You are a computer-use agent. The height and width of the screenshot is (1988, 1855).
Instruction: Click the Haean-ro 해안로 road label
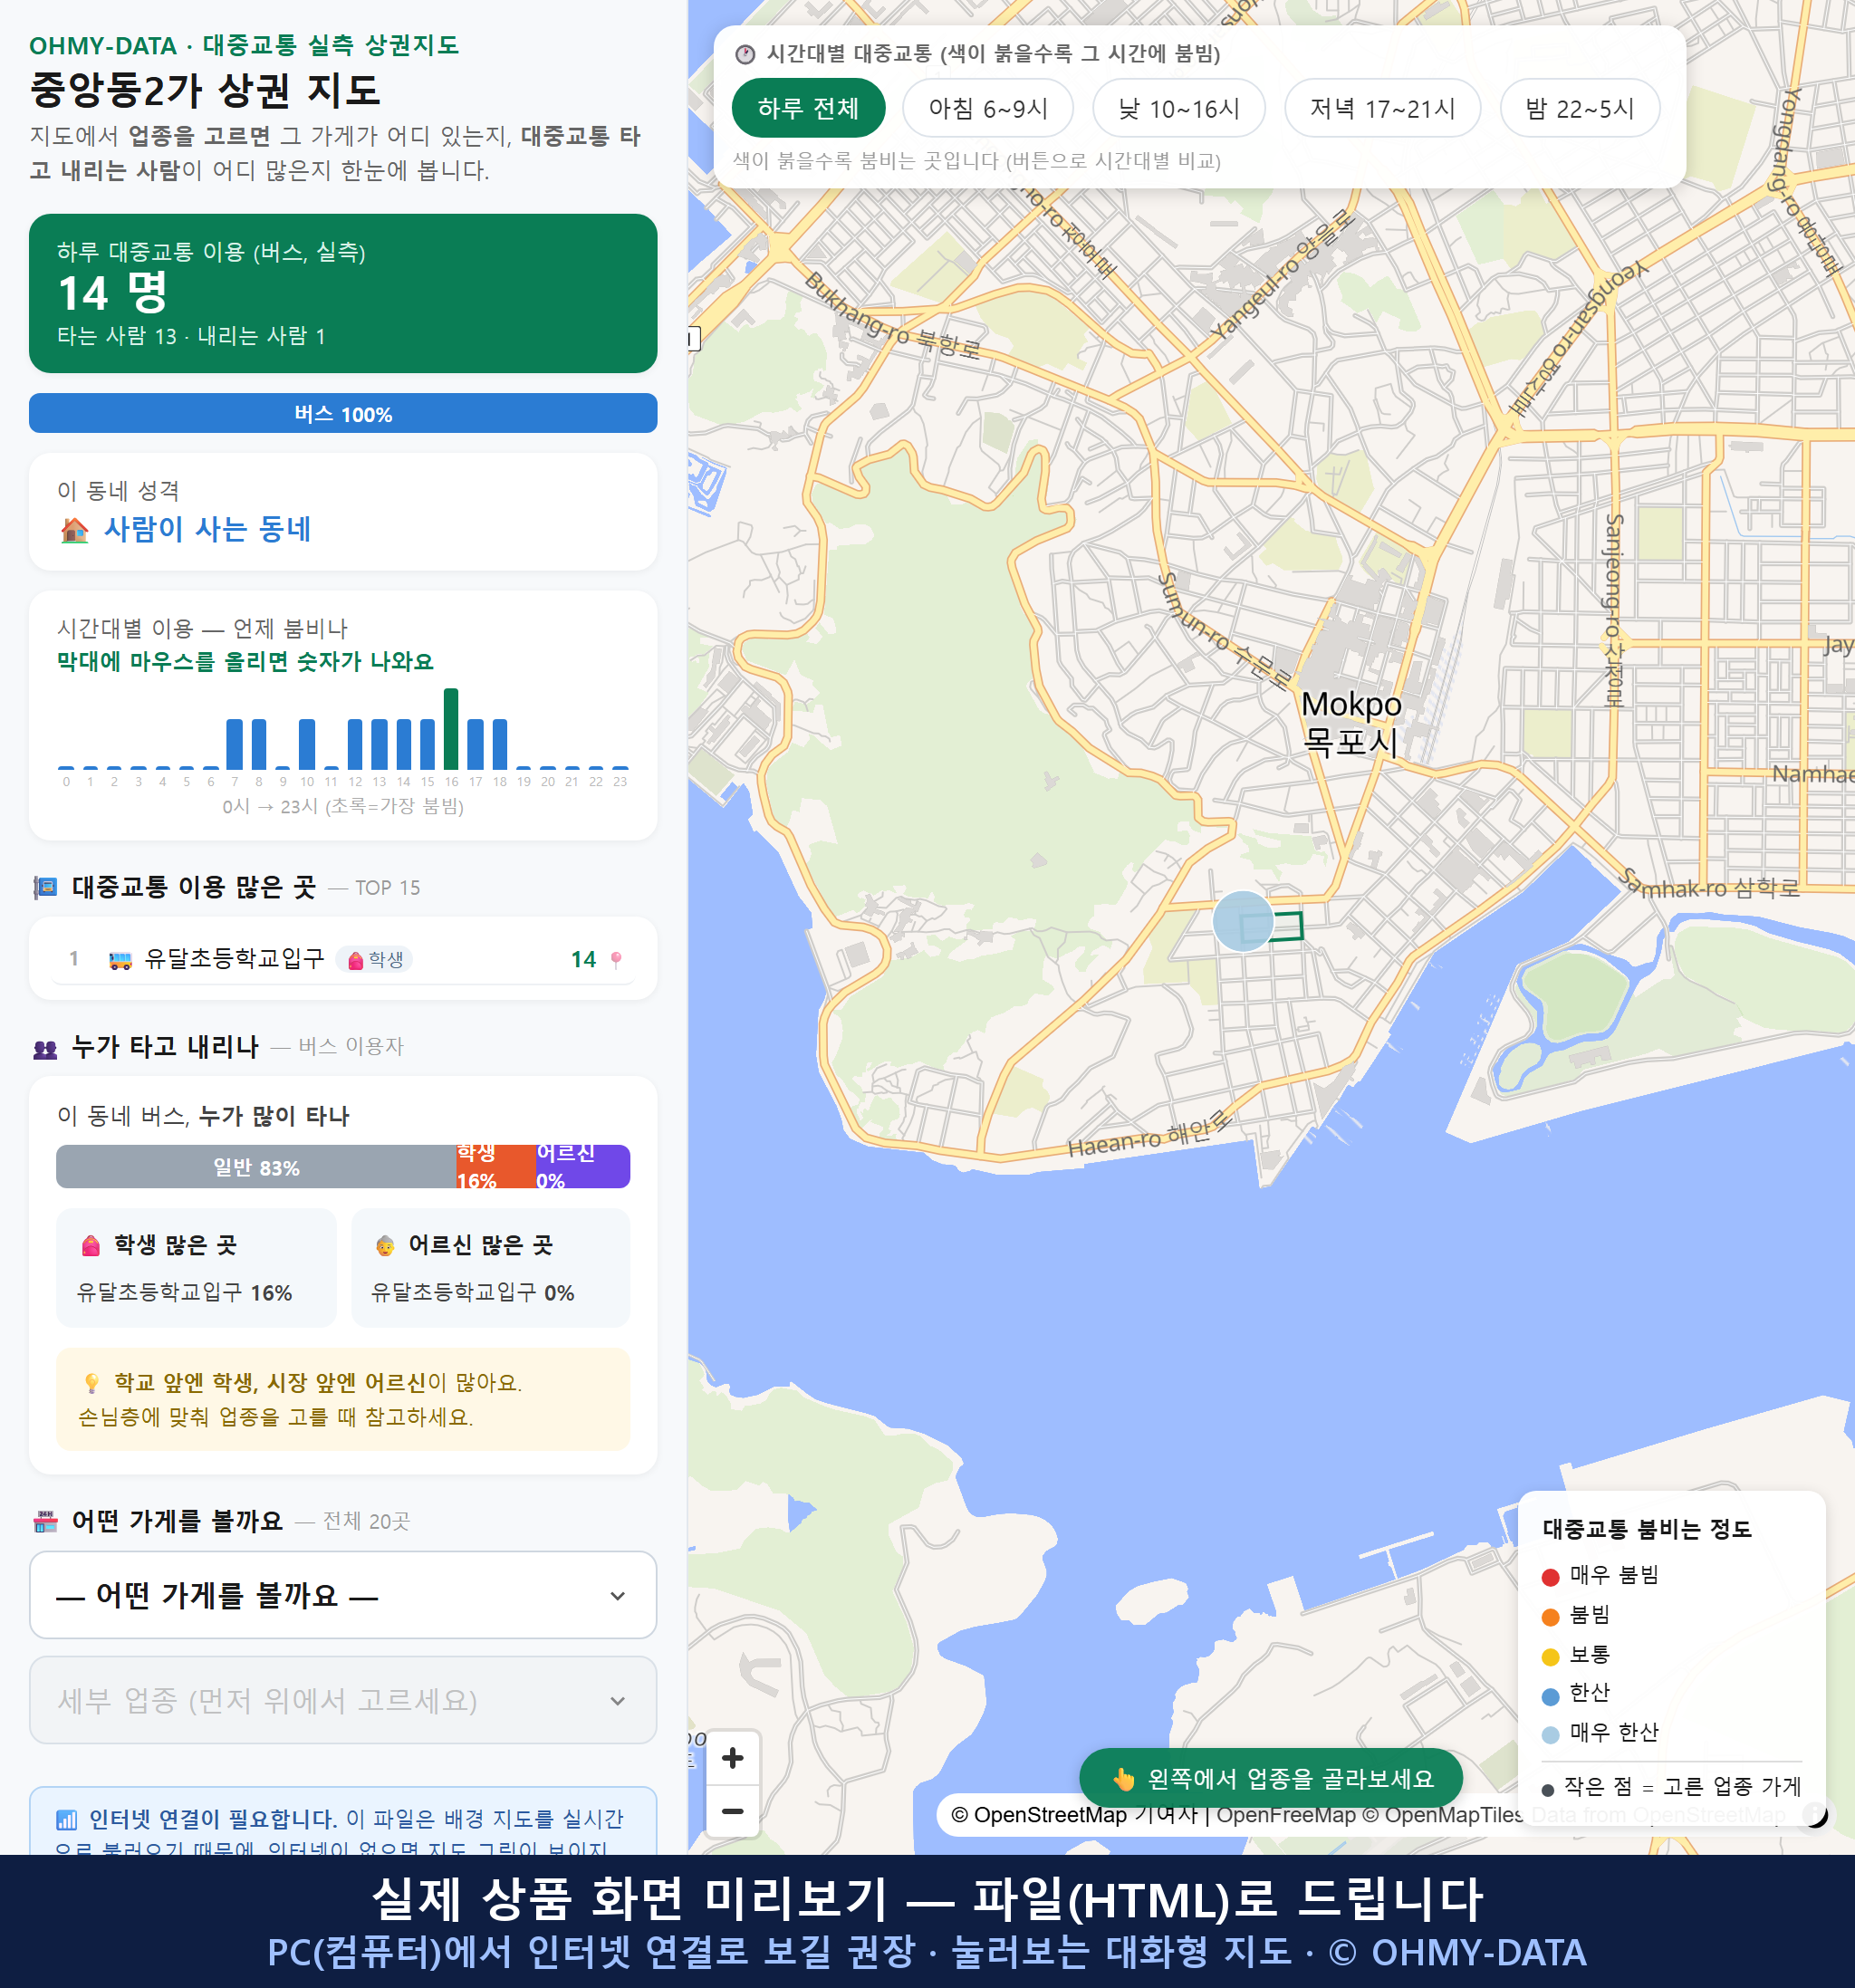tap(1150, 1134)
